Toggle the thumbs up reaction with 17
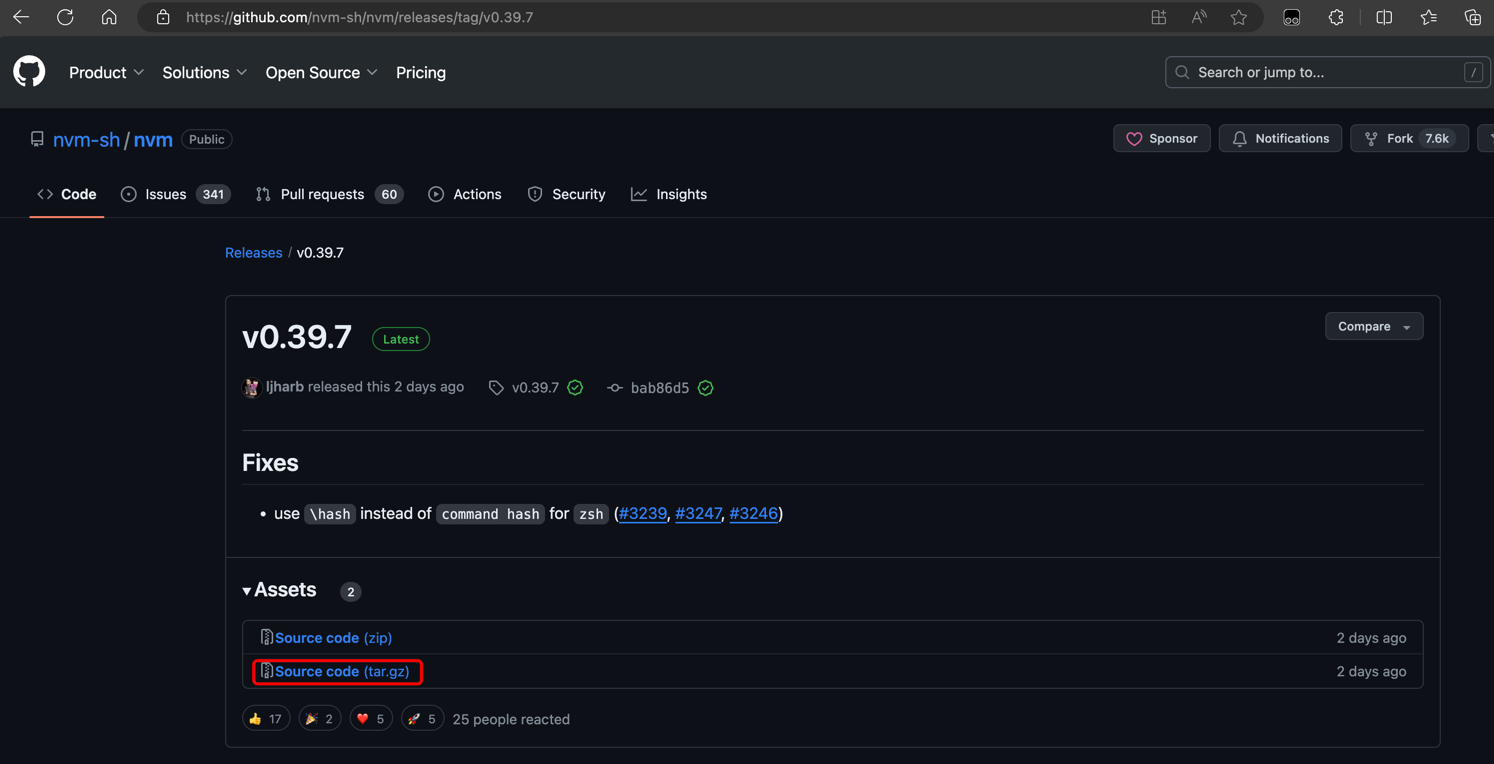The width and height of the screenshot is (1494, 764). click(x=266, y=719)
